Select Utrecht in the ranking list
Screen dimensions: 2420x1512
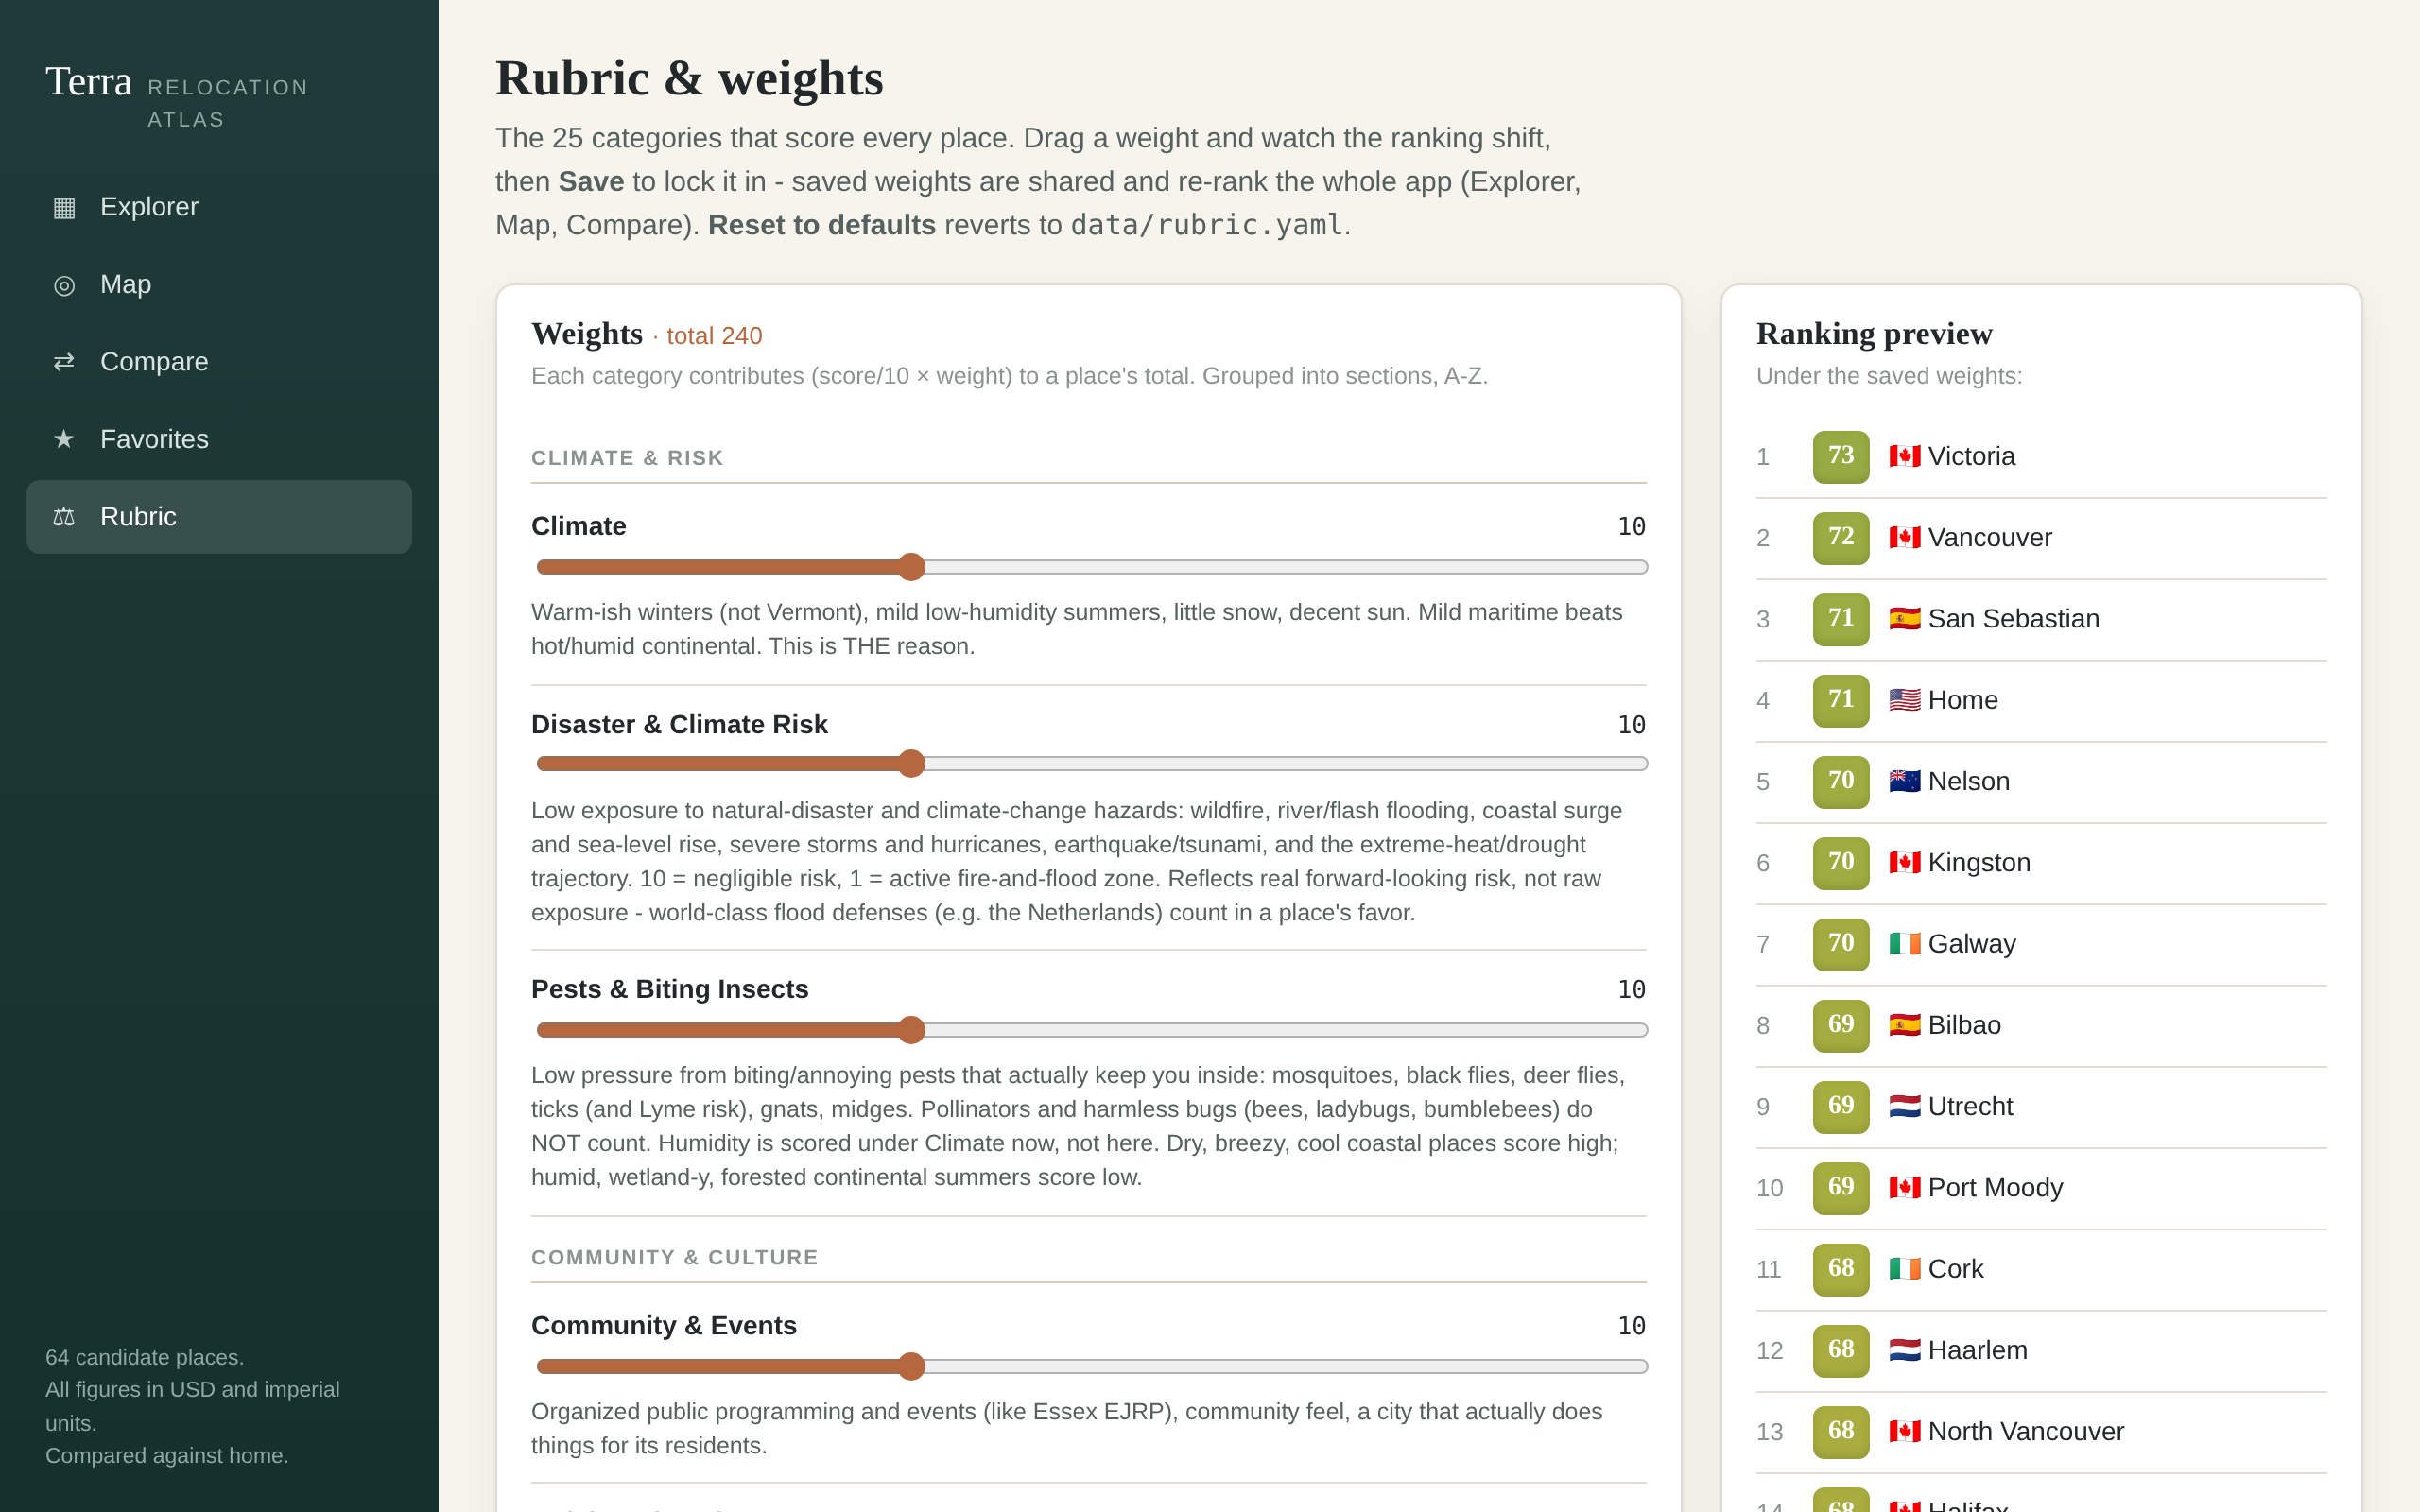coord(2041,1107)
